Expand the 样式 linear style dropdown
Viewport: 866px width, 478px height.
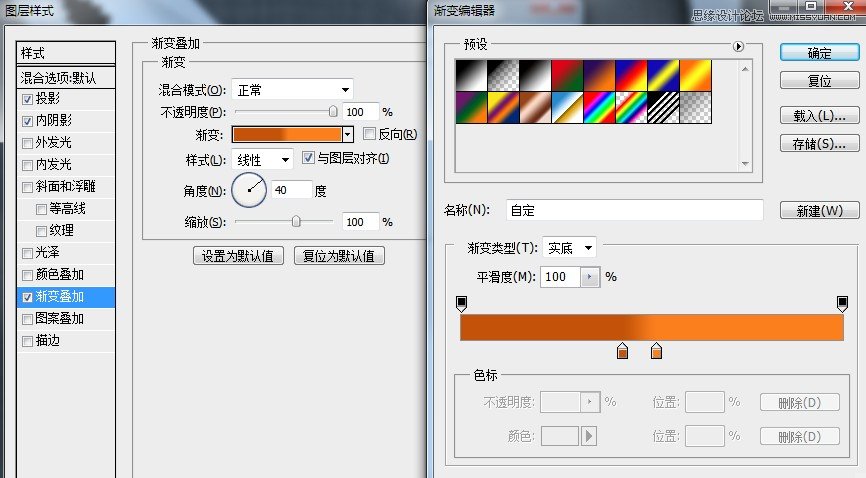pos(262,159)
